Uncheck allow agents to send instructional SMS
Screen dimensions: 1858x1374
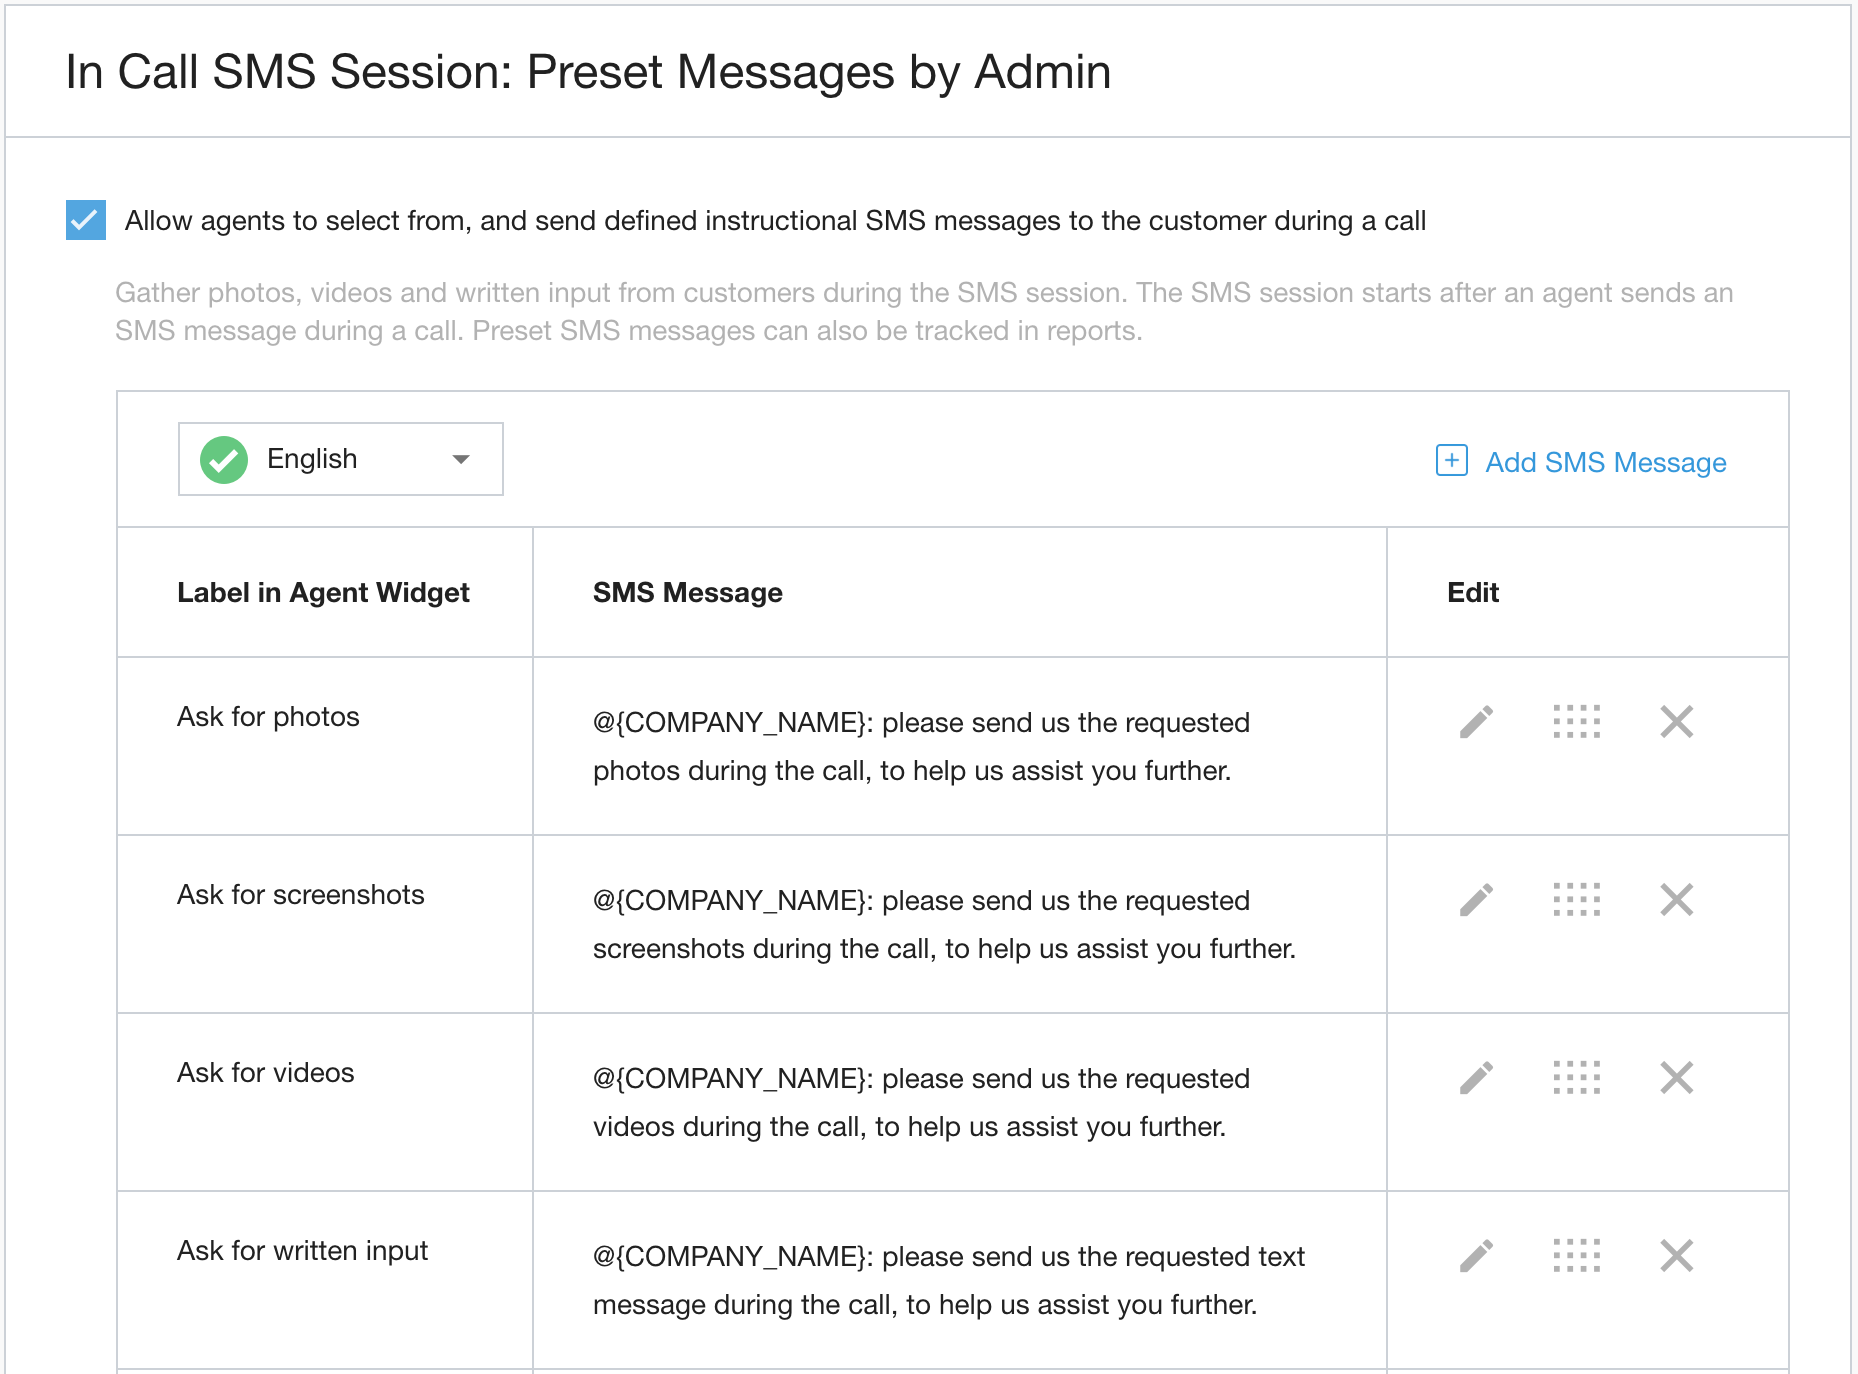[86, 220]
